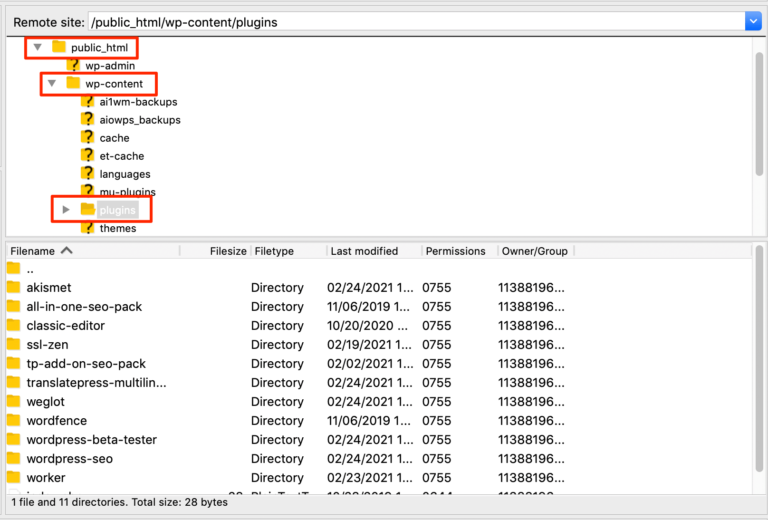Sort by the Filesize column header
Viewport: 768px width, 520px height.
point(228,251)
